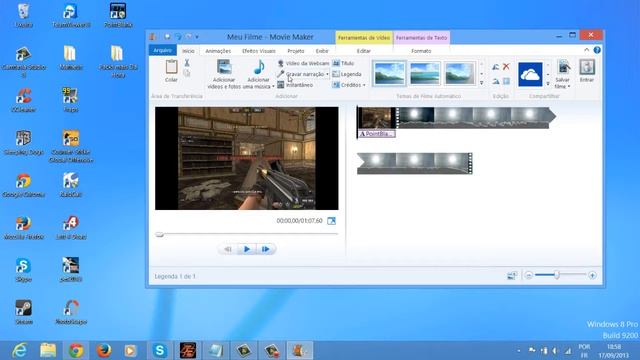The width and height of the screenshot is (640, 360).
Task: Select the second AutoMovie theme thumbnail
Action: (x=424, y=73)
